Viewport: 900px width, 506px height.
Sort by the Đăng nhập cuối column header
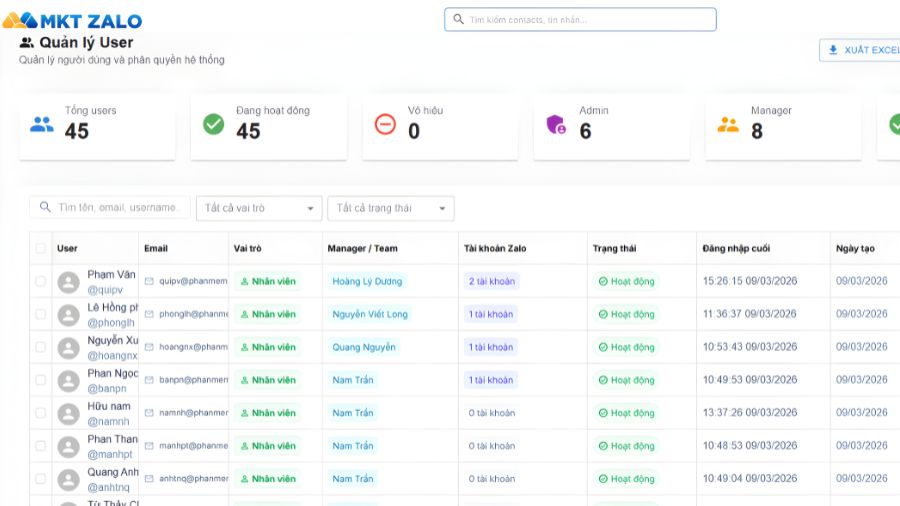pos(736,249)
